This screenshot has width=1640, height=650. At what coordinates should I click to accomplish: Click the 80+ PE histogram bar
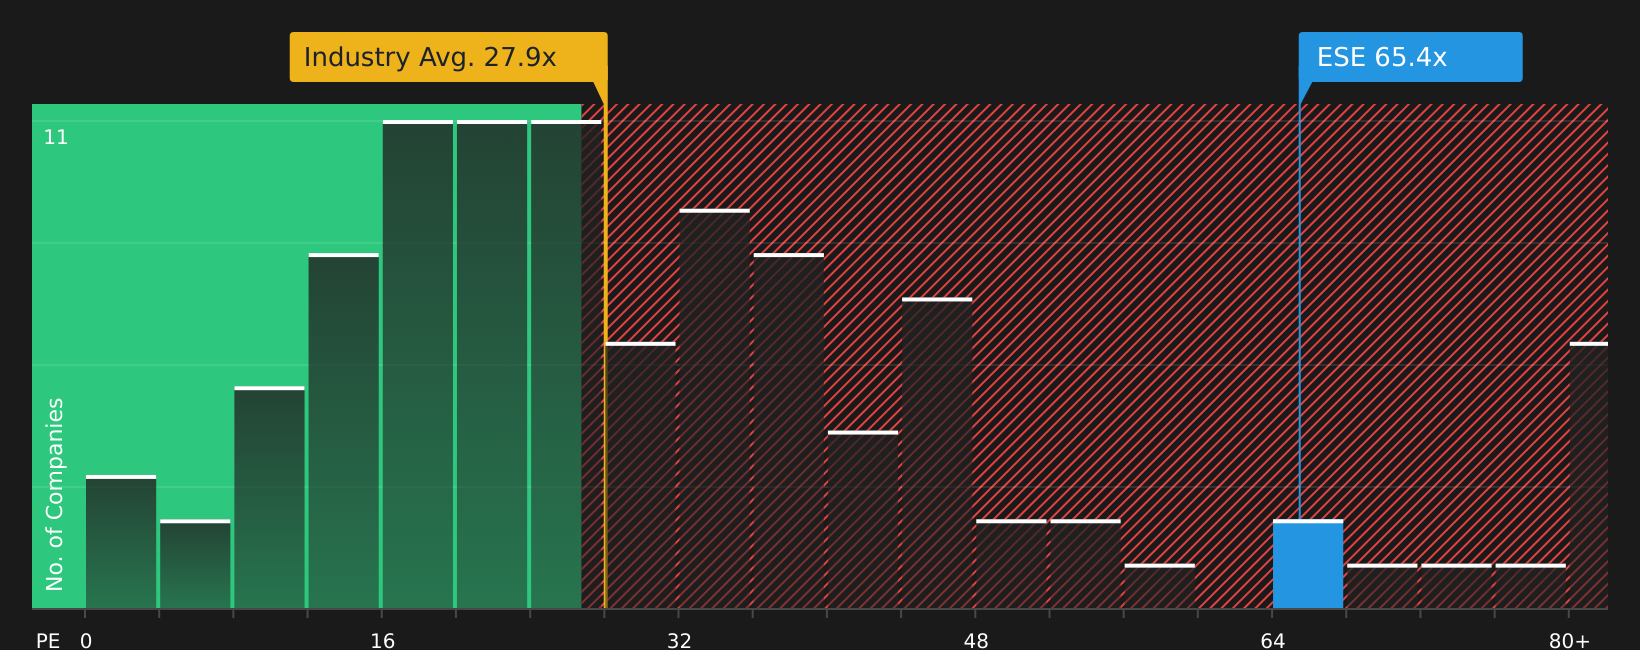point(1589,475)
